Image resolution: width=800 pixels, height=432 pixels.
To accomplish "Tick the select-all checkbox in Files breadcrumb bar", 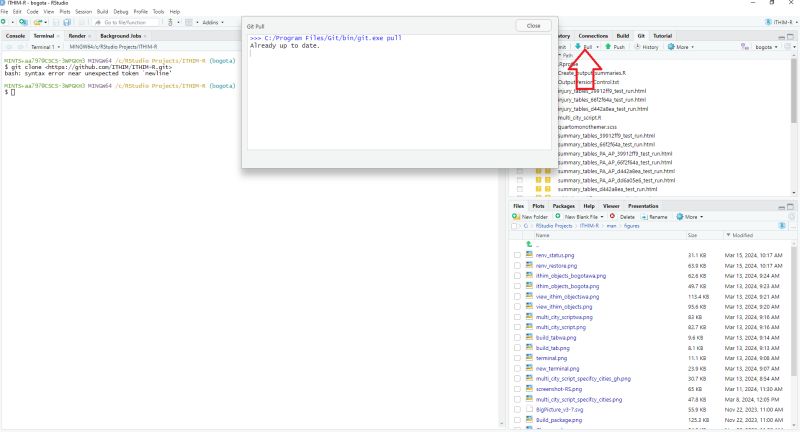I will (514, 226).
